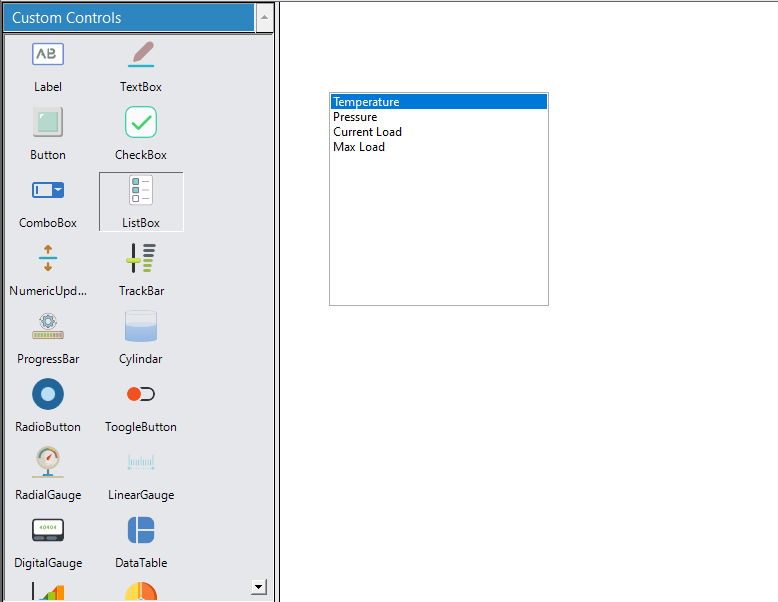Select the Label control icon
Screen dimensions: 778x602
tap(48, 54)
